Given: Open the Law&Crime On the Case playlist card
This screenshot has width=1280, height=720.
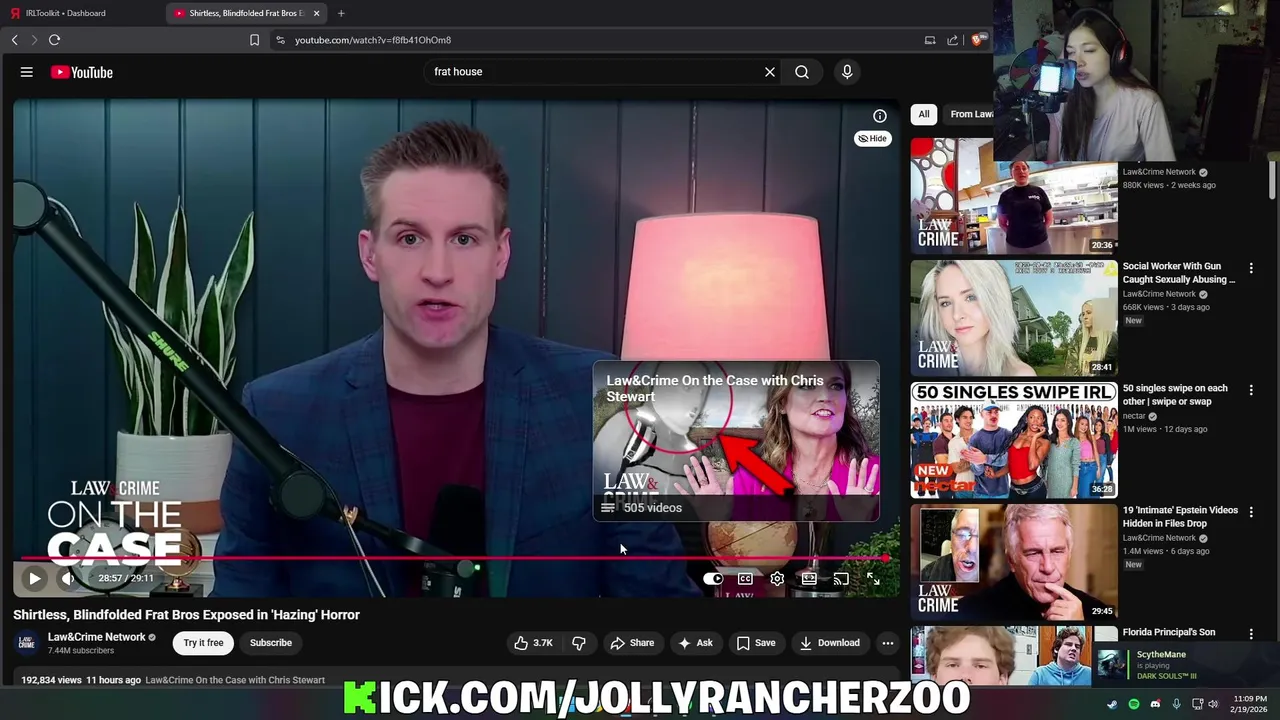Looking at the screenshot, I should 736,441.
